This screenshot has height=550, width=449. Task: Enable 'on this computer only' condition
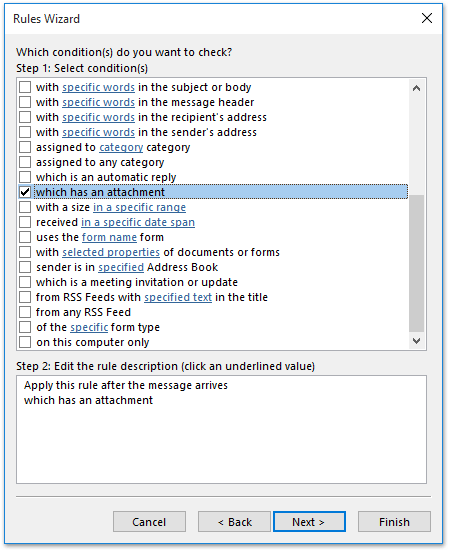[x=25, y=342]
